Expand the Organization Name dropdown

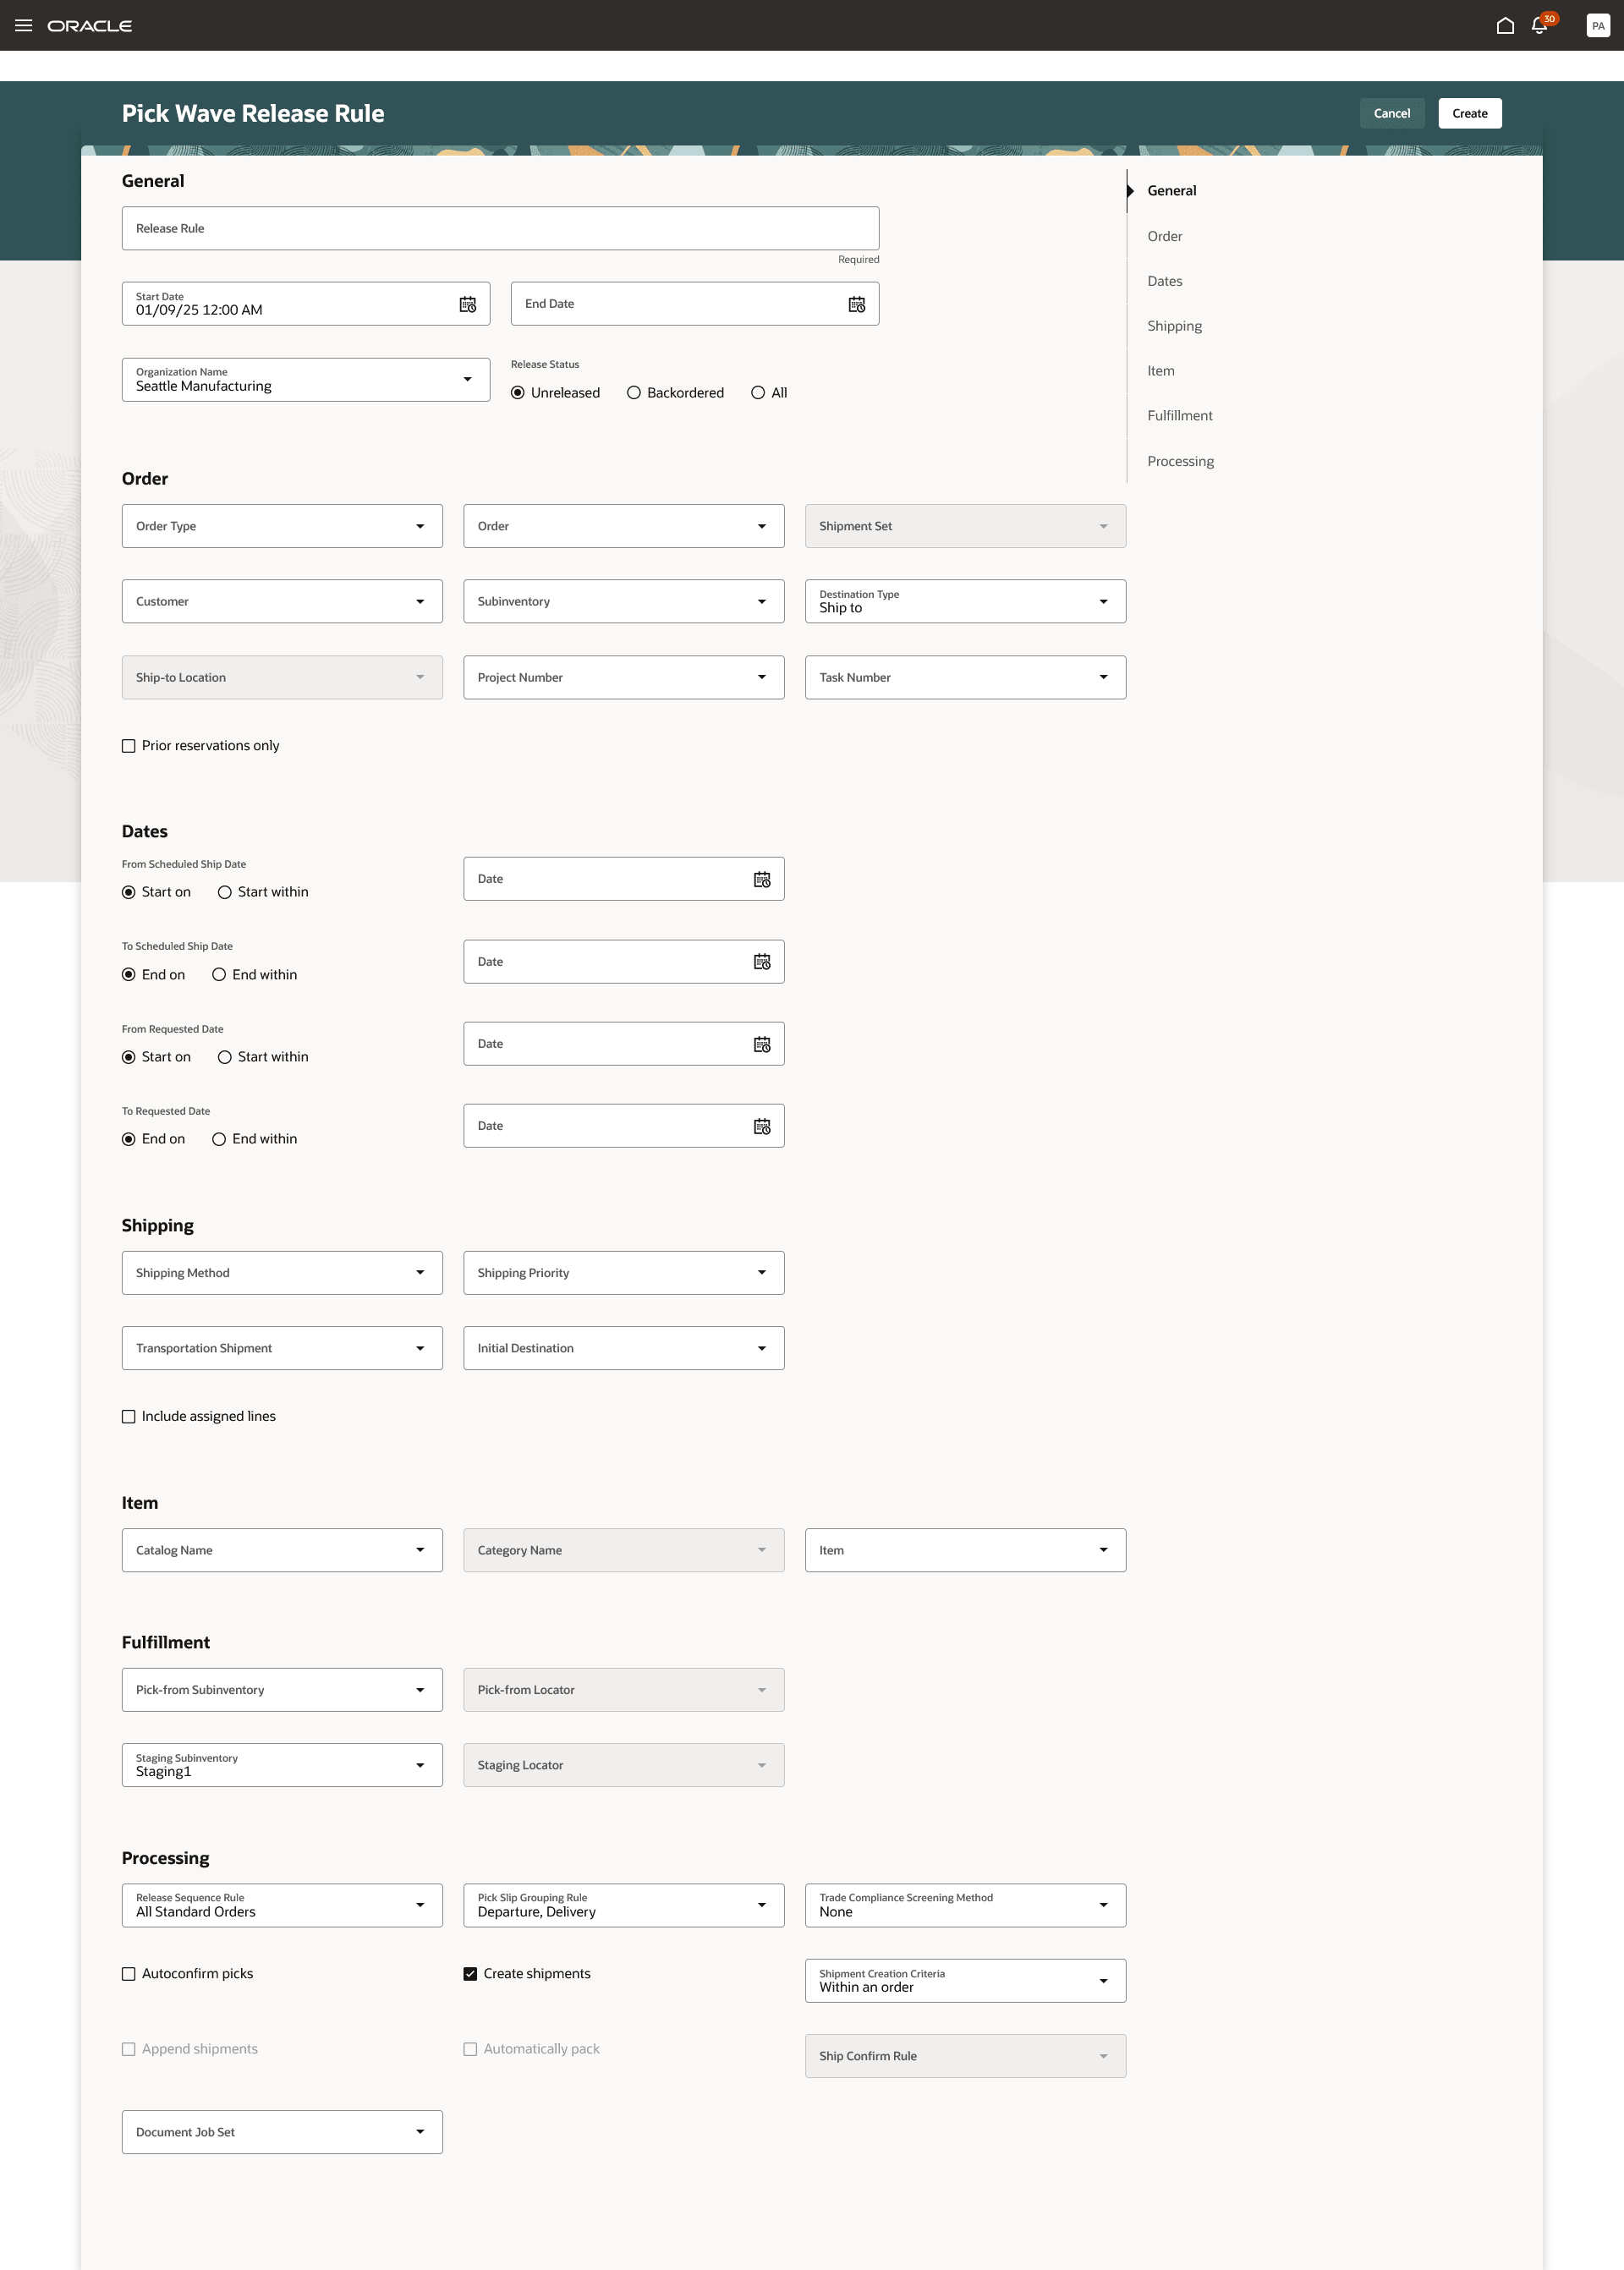pyautogui.click(x=467, y=380)
